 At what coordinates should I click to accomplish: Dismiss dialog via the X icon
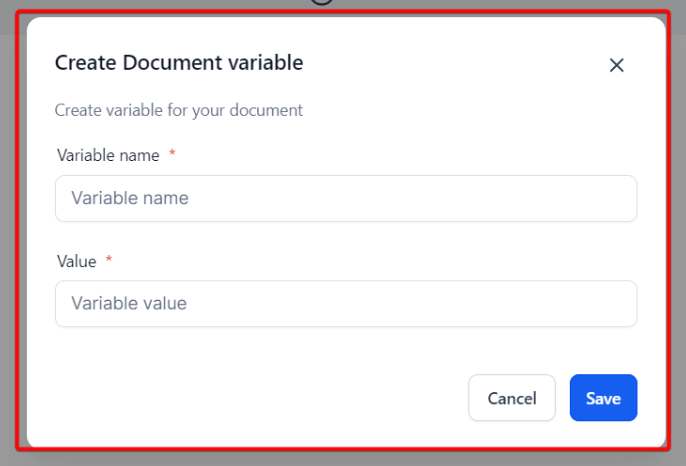[x=616, y=65]
